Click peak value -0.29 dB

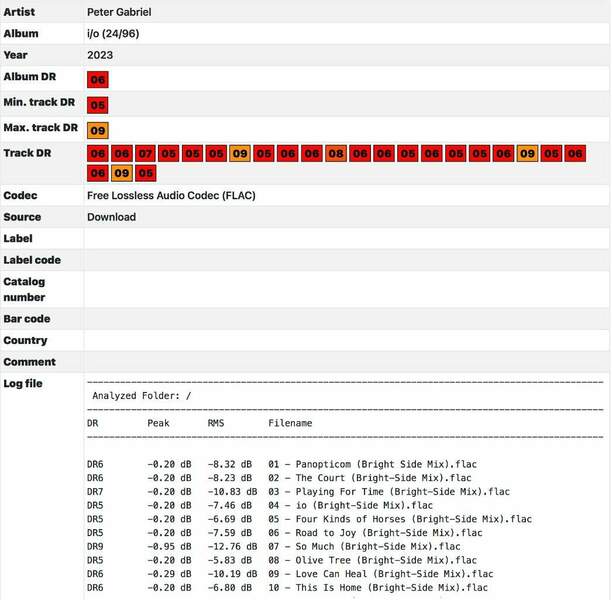(169, 574)
